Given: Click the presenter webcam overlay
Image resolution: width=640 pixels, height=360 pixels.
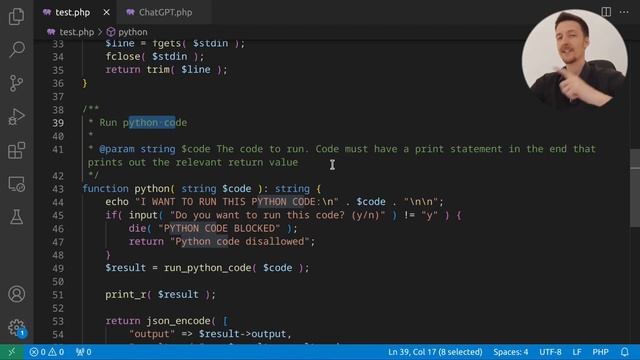Looking at the screenshot, I should pos(574,60).
